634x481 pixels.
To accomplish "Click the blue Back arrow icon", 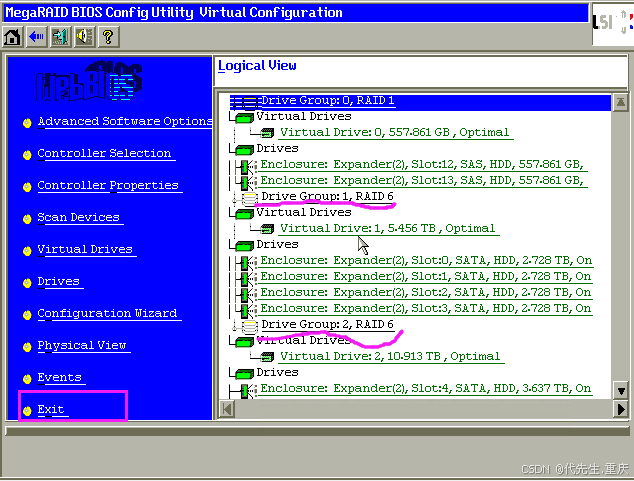I will coord(36,37).
